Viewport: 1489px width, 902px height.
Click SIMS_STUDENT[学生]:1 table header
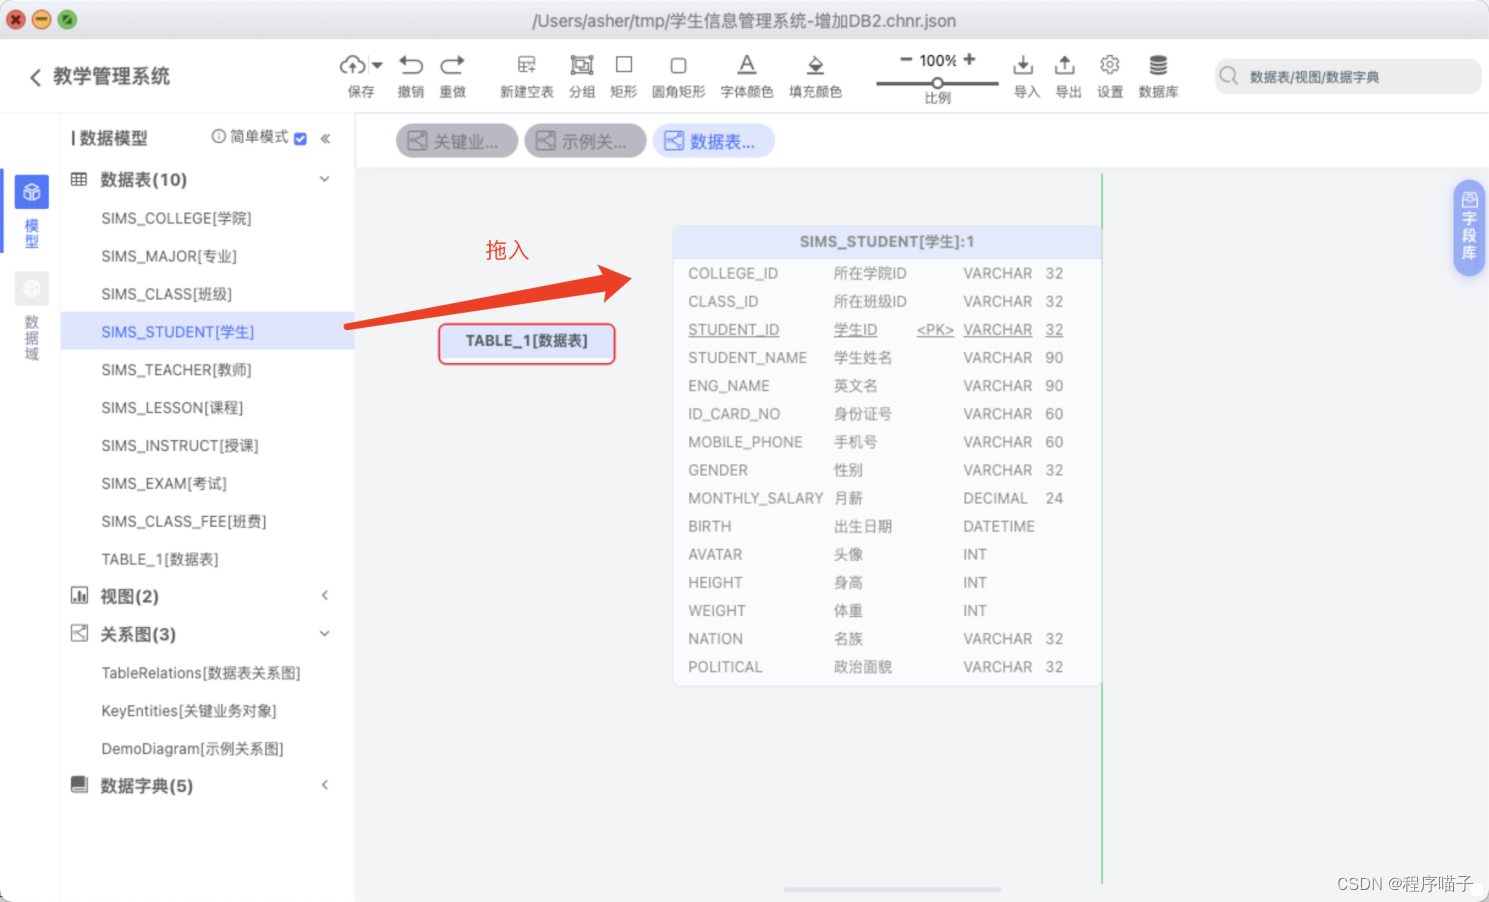[x=887, y=242]
